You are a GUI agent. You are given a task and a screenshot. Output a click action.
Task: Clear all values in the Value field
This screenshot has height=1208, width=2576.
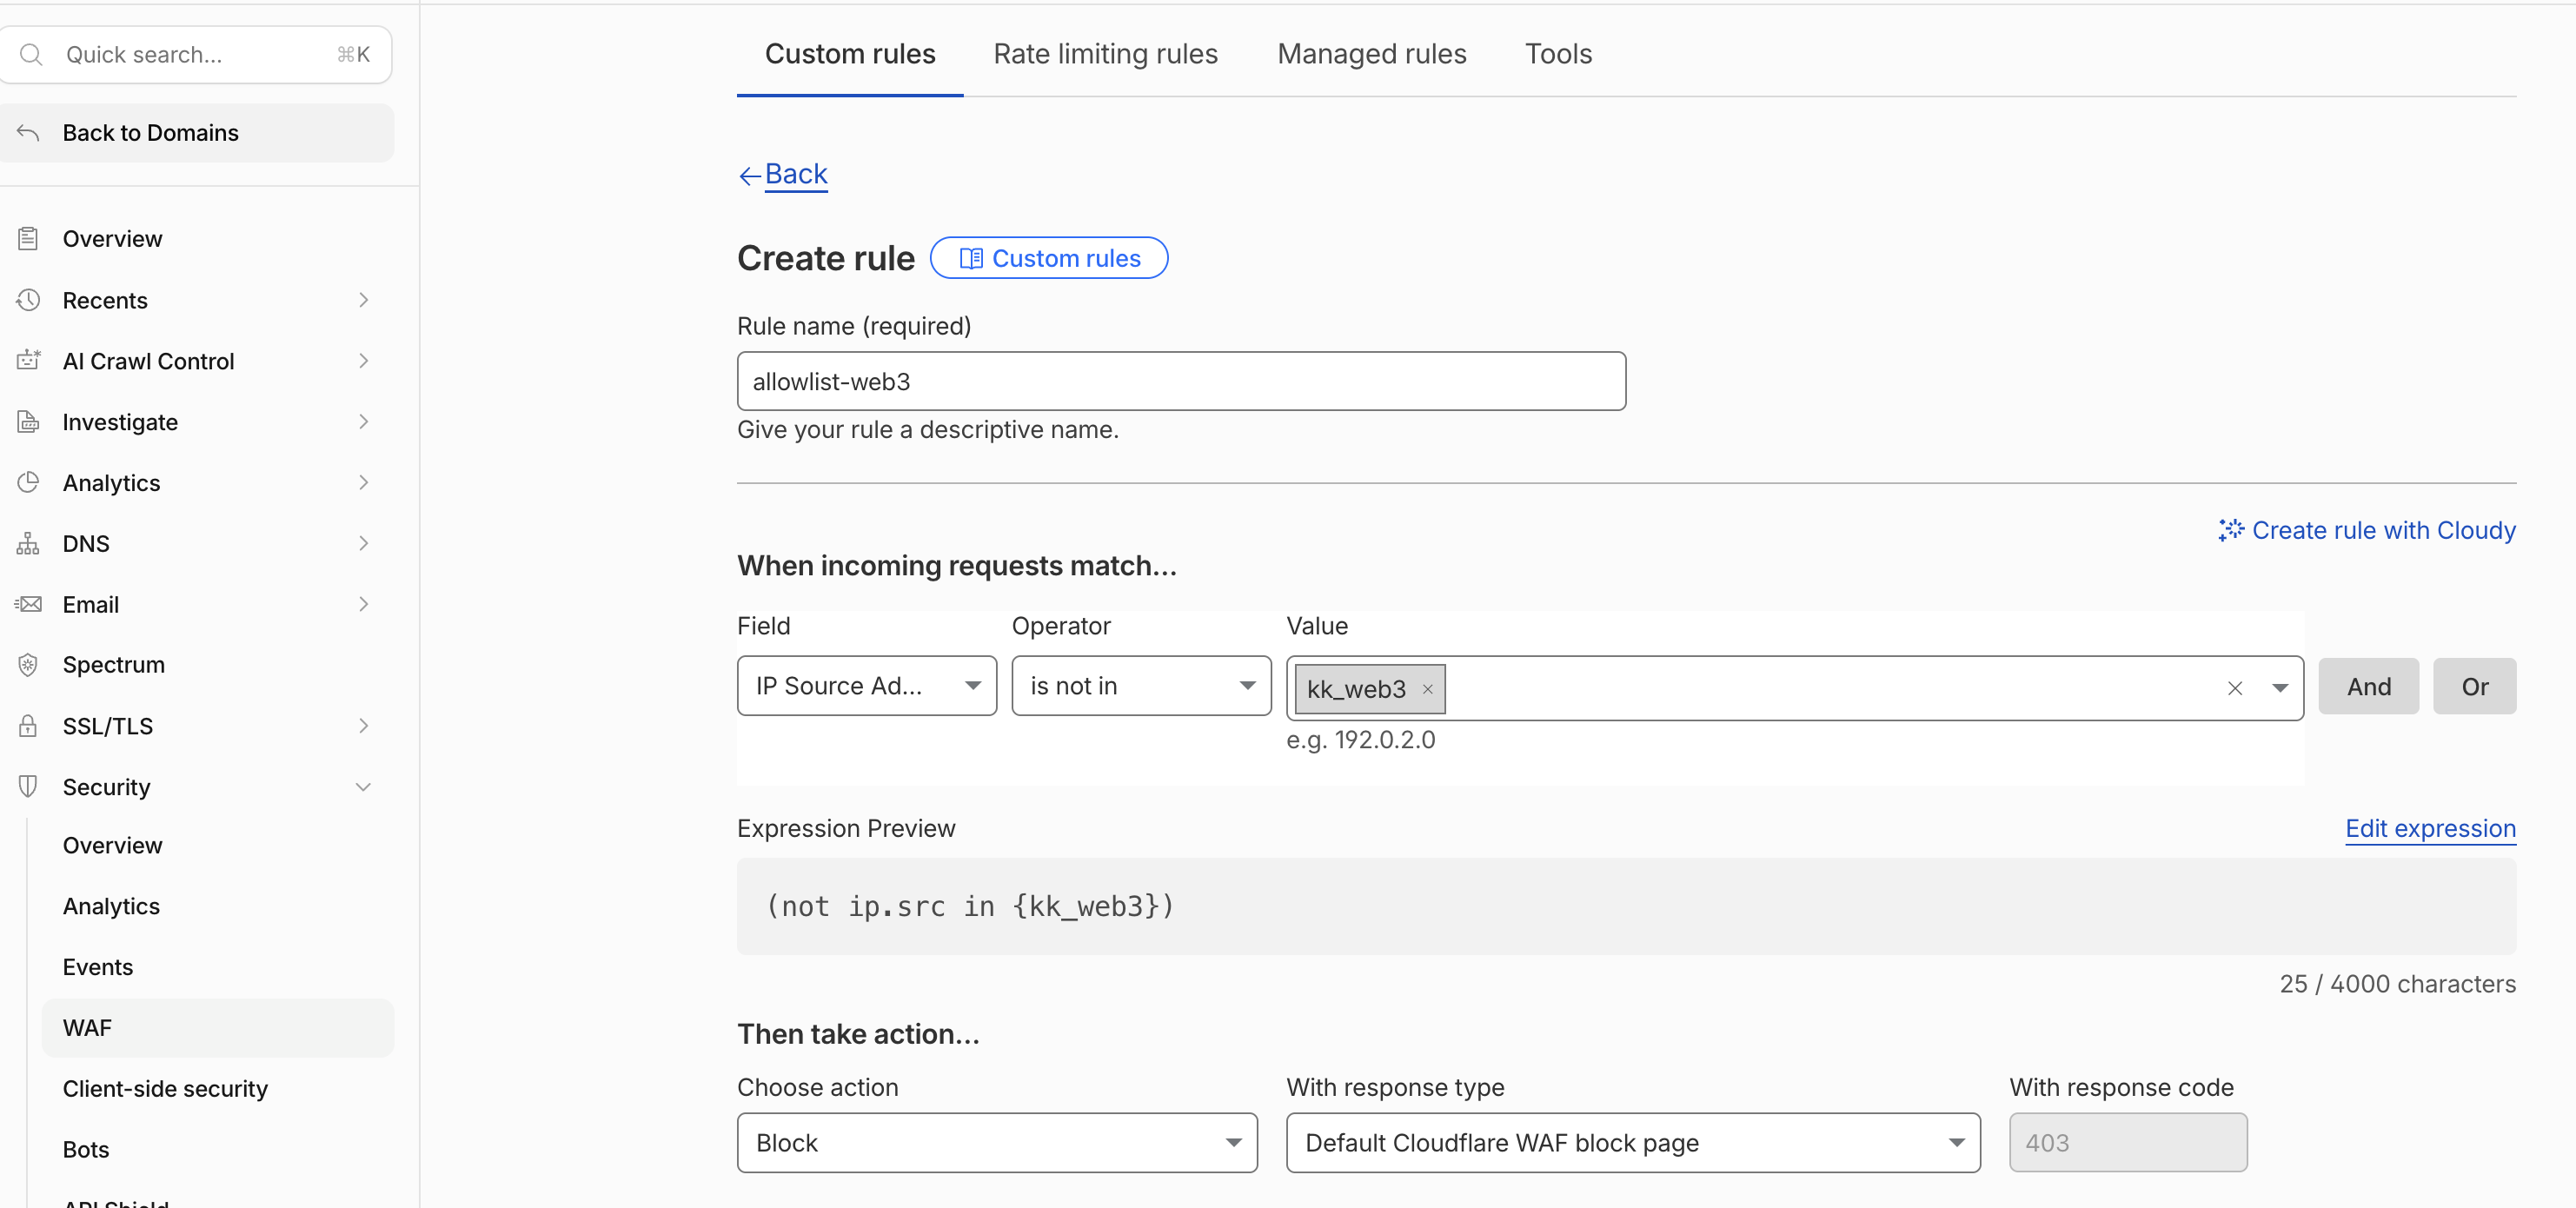click(2234, 688)
